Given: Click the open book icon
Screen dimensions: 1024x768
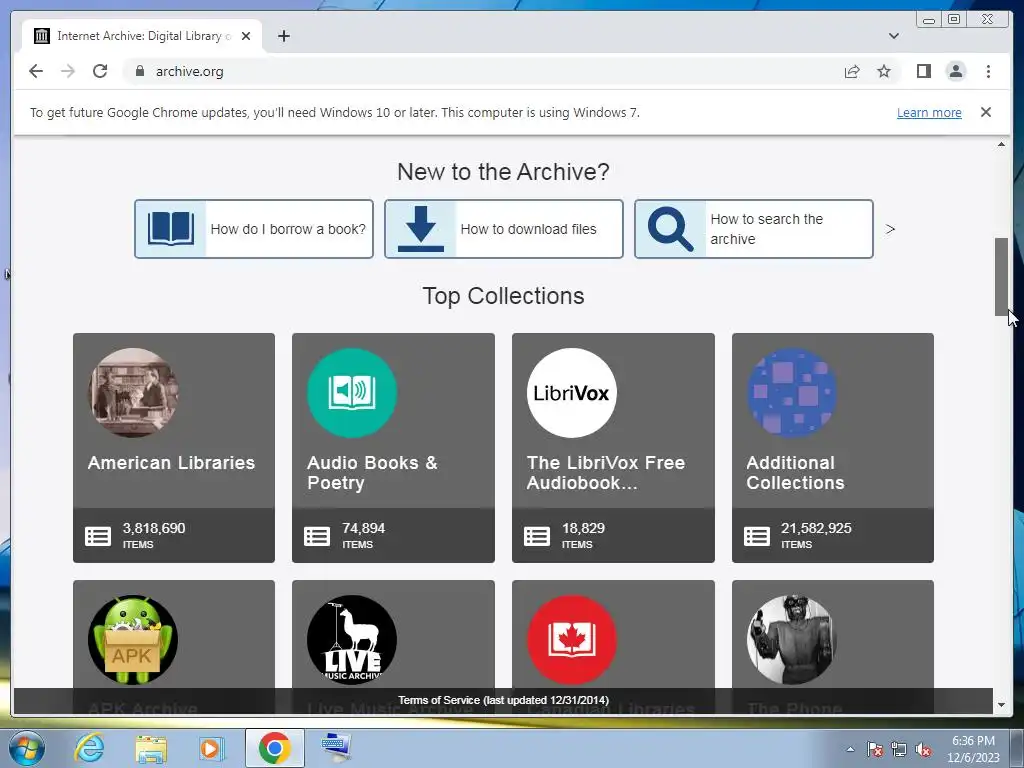Looking at the screenshot, I should tap(170, 229).
